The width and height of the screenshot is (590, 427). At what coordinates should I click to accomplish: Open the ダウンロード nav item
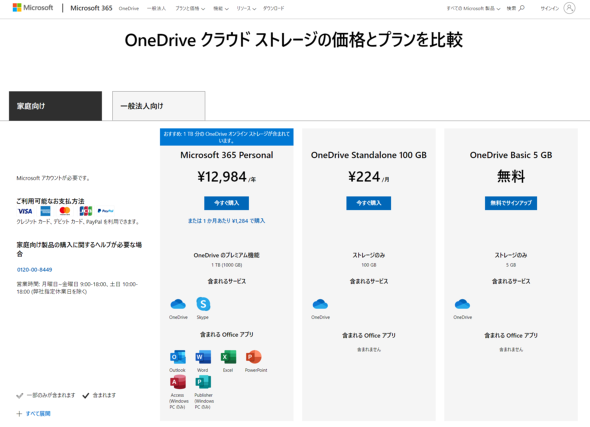[274, 8]
